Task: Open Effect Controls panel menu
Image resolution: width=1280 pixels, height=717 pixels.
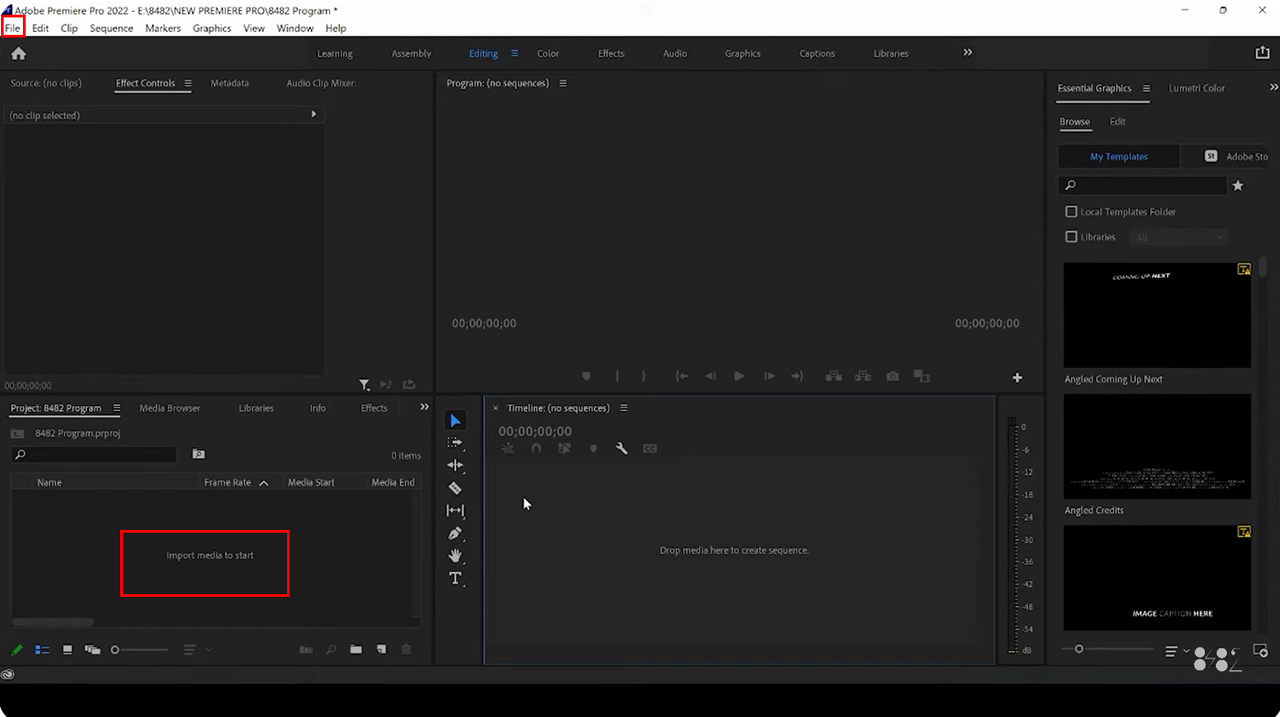Action: 187,83
